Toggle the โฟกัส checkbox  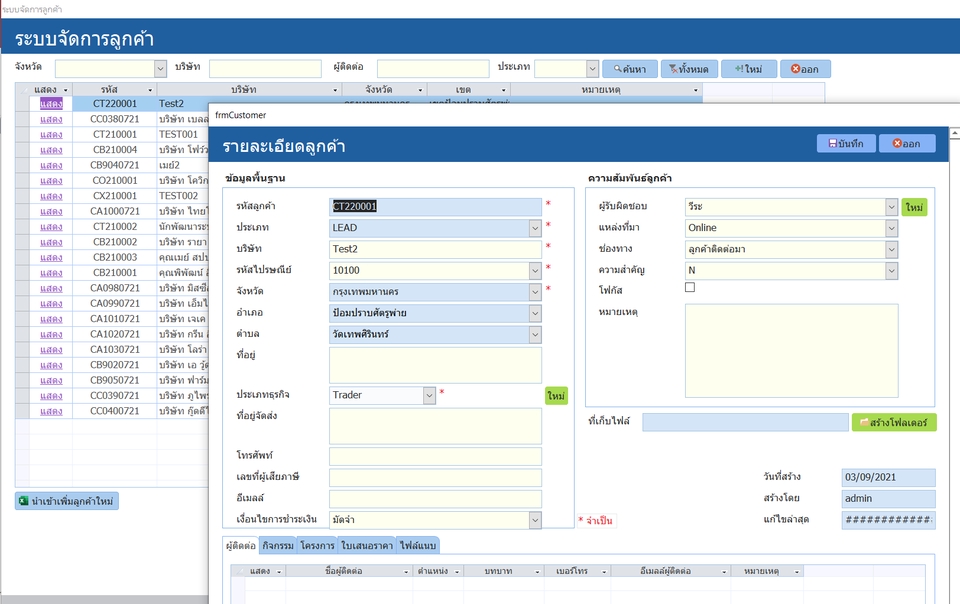[x=690, y=288]
